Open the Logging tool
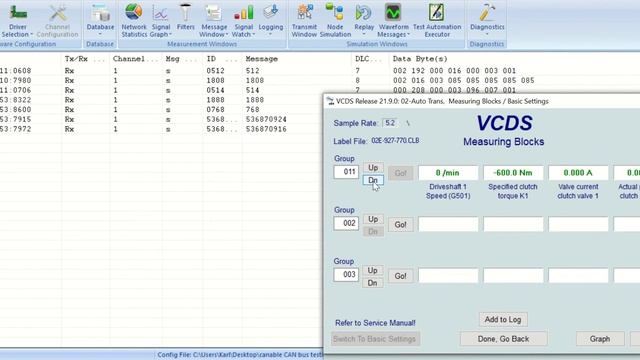 271,20
